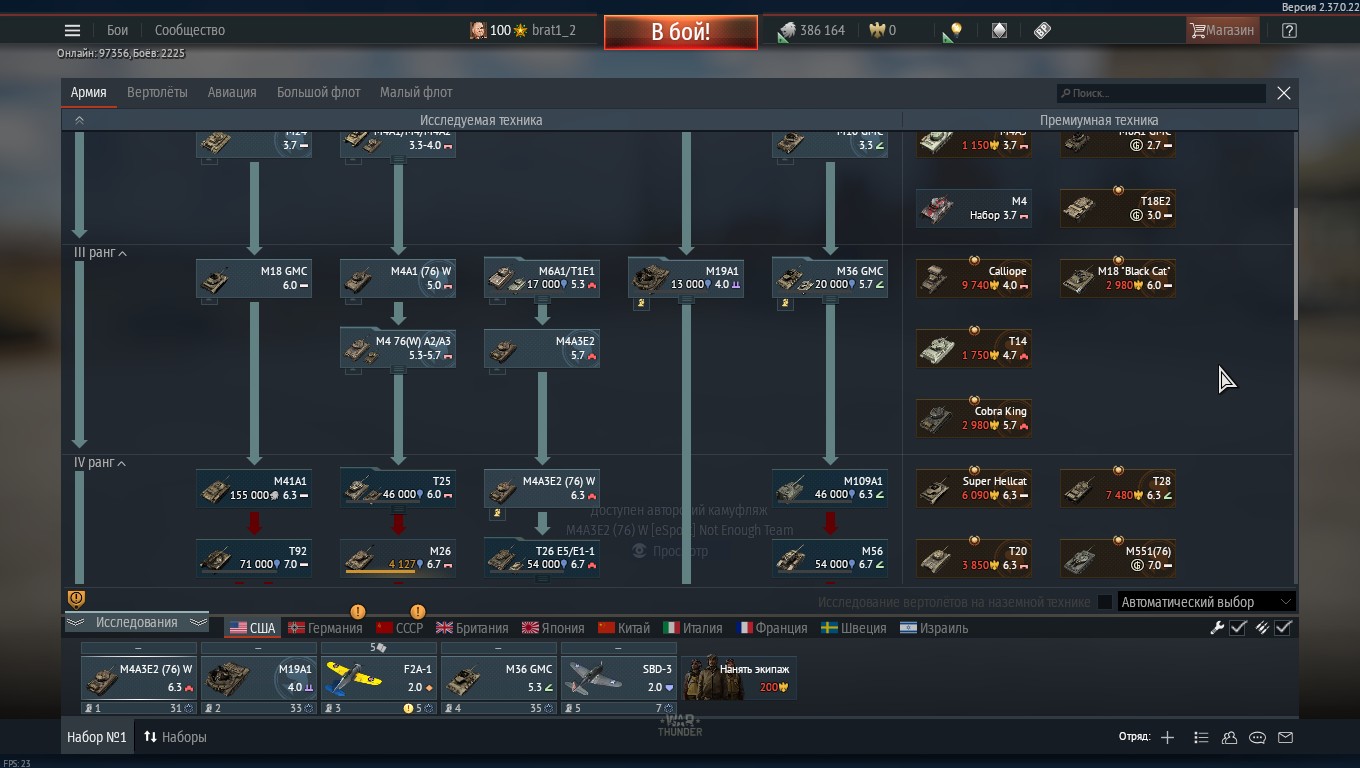Expand the T25 vehicle group
Image resolution: width=1360 pixels, height=768 pixels.
tap(398, 488)
